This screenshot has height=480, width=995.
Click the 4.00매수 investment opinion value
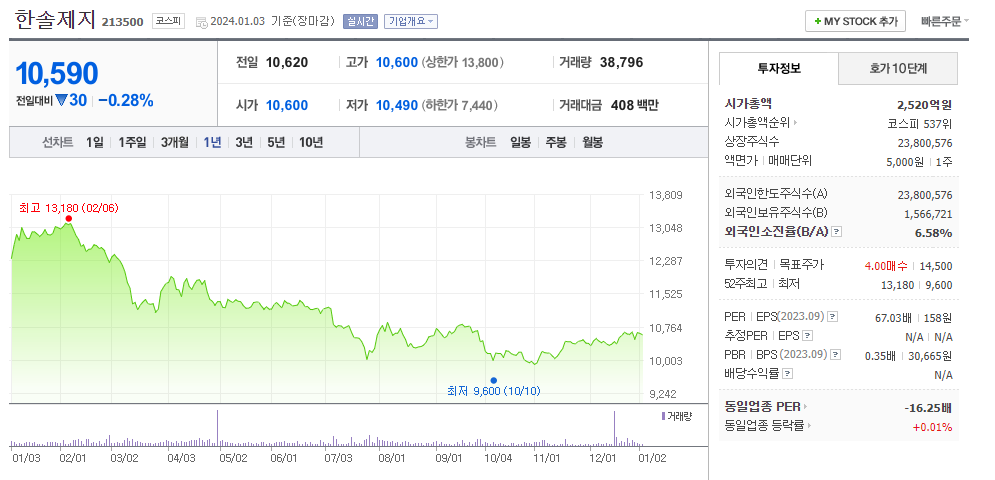click(885, 265)
